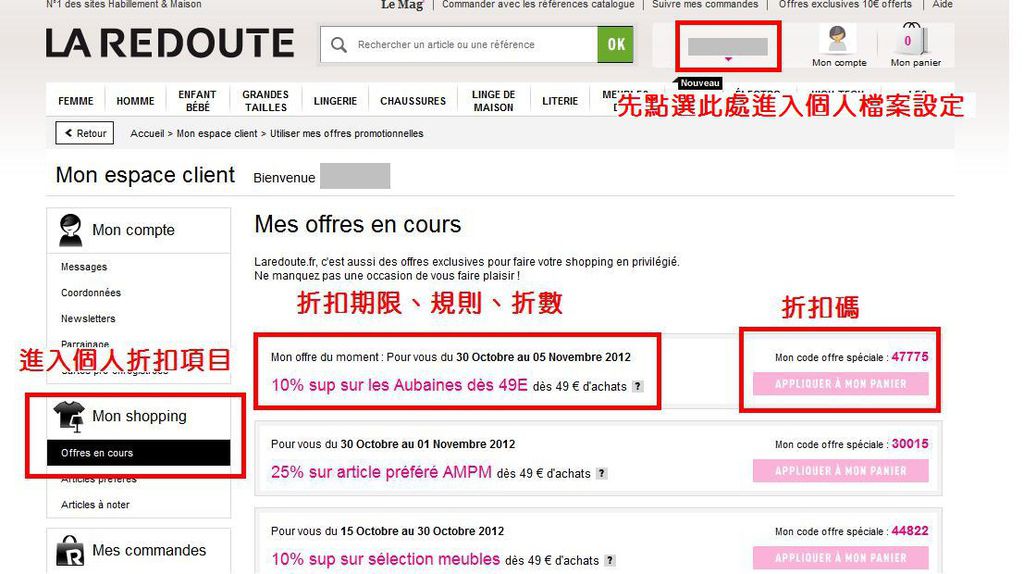Apply code 30015 to my basket

[x=840, y=471]
